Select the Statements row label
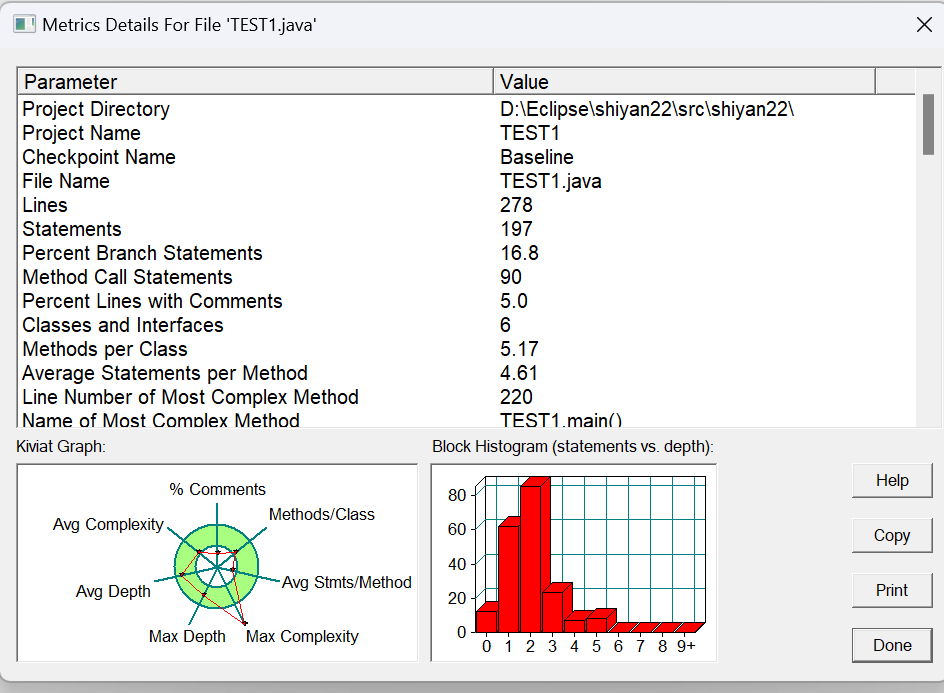Viewport: 944px width, 693px height. [x=72, y=229]
